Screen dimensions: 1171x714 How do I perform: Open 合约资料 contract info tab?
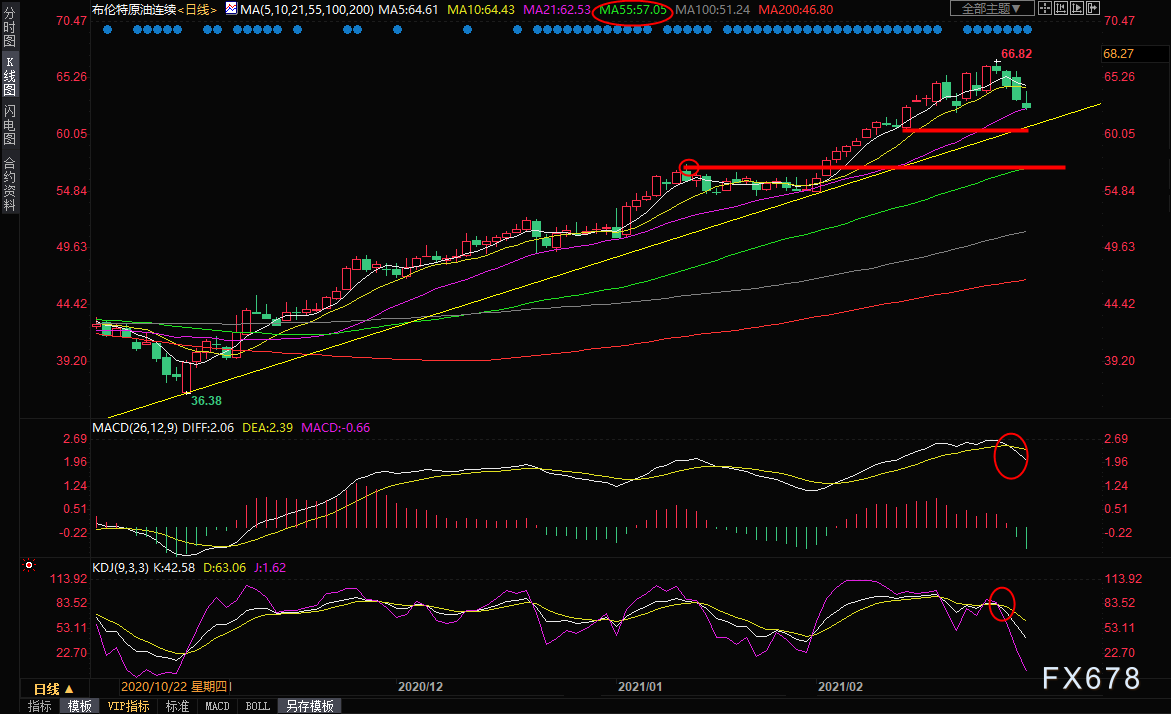[9, 184]
